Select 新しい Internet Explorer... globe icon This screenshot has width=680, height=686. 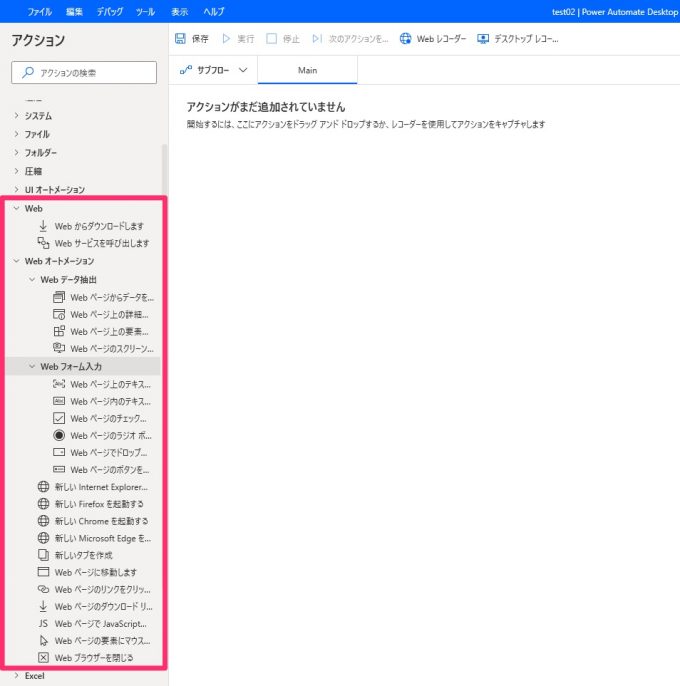pos(43,486)
